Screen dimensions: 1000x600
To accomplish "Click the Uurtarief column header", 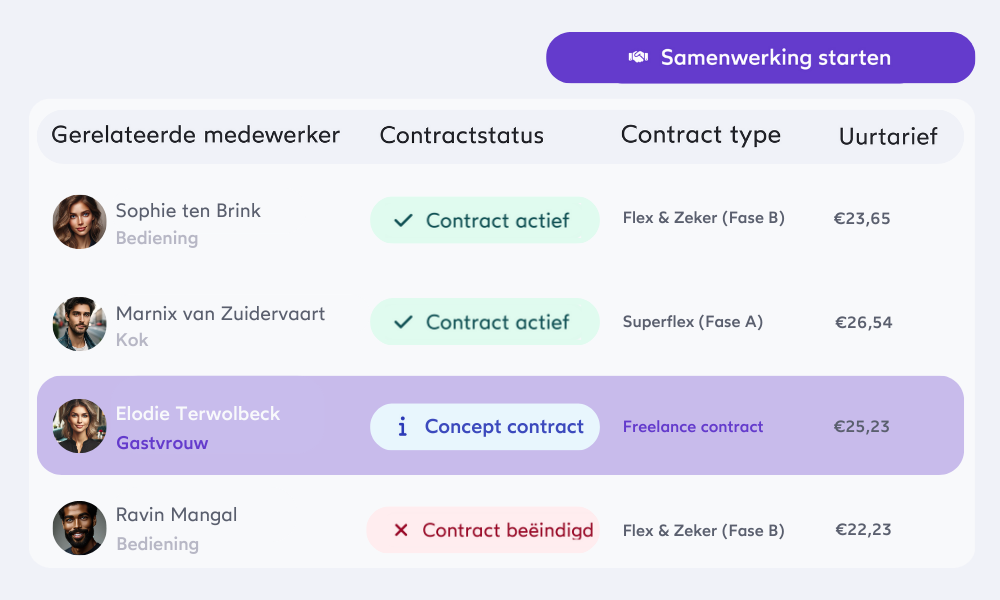I will (888, 136).
